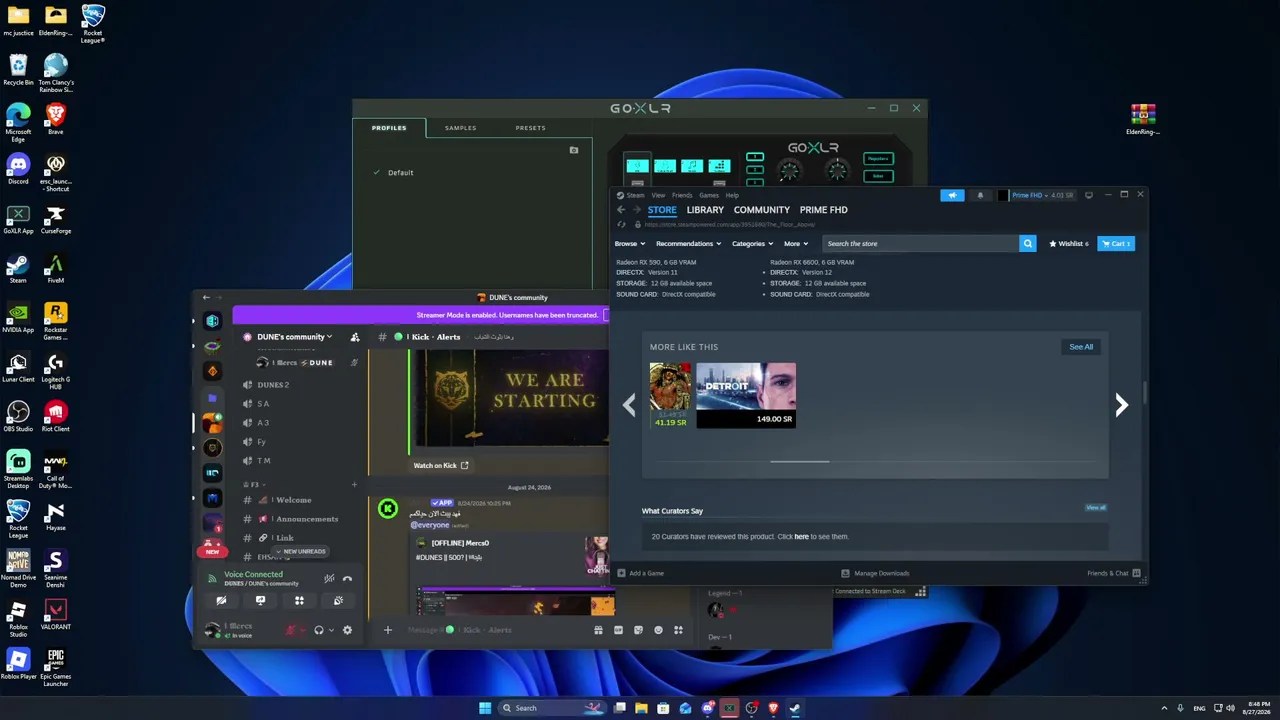
Task: Open Discord soundboard button
Action: (x=338, y=601)
